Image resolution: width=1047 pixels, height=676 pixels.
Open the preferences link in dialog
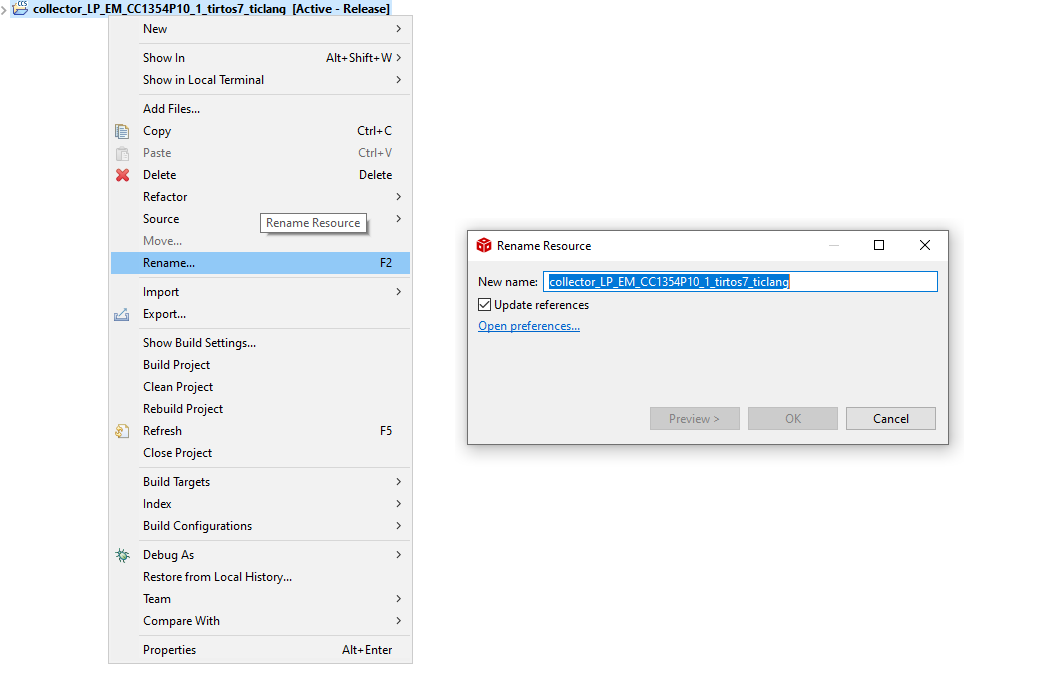coord(529,326)
